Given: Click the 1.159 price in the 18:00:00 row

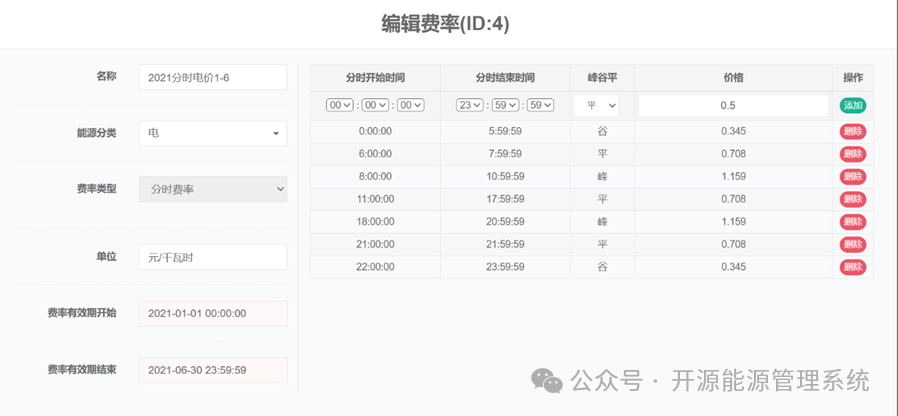Looking at the screenshot, I should click(734, 222).
